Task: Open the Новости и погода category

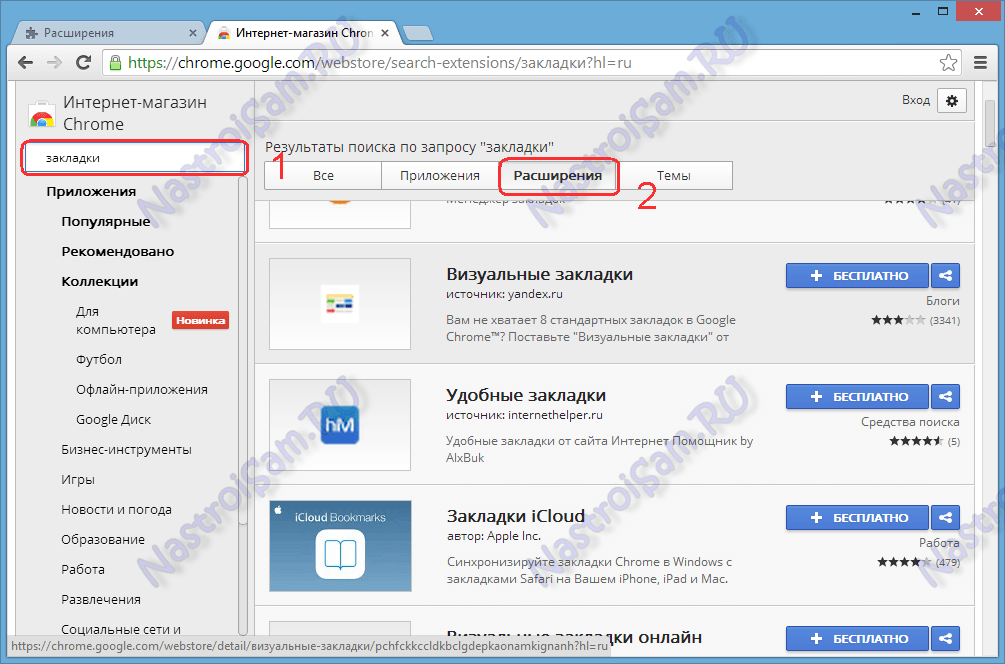Action: click(x=117, y=510)
